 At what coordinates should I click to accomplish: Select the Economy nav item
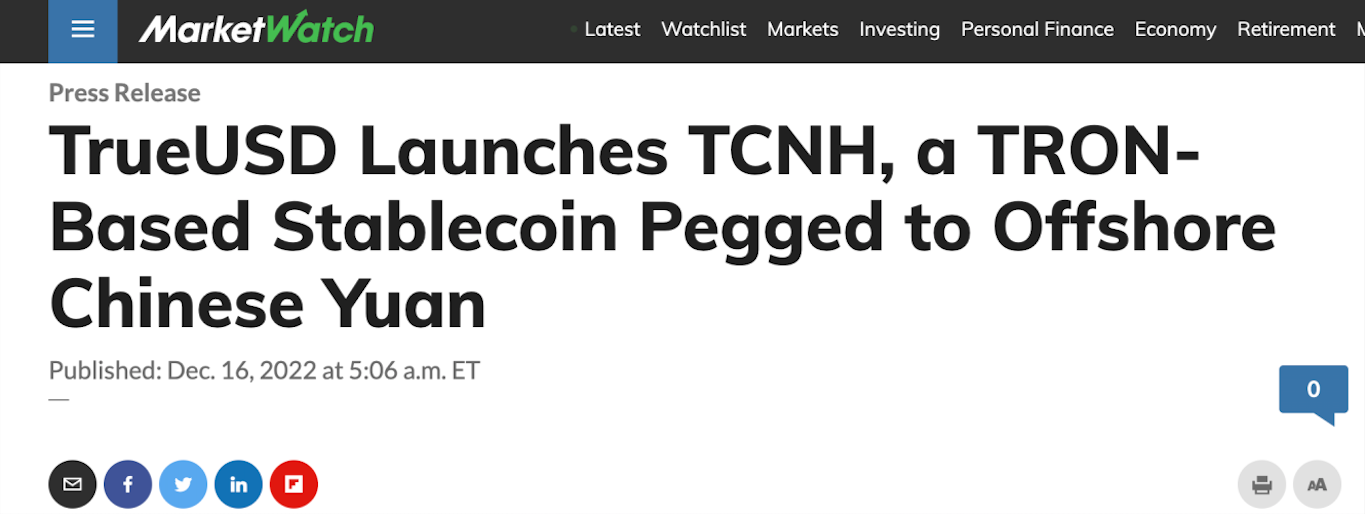tap(1175, 30)
